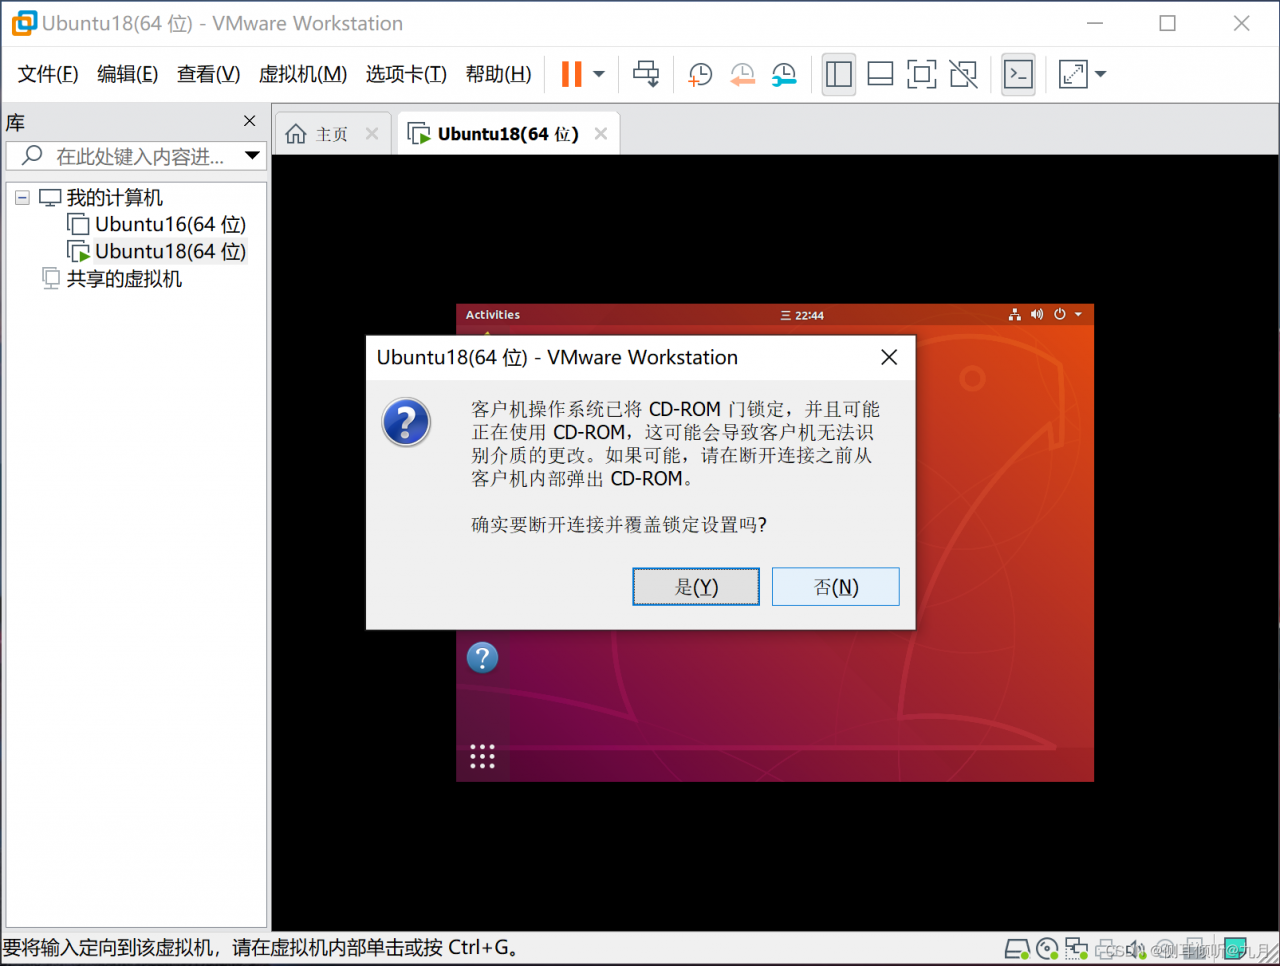Click 是(Y) in the dialog
The height and width of the screenshot is (966, 1280).
coord(696,587)
